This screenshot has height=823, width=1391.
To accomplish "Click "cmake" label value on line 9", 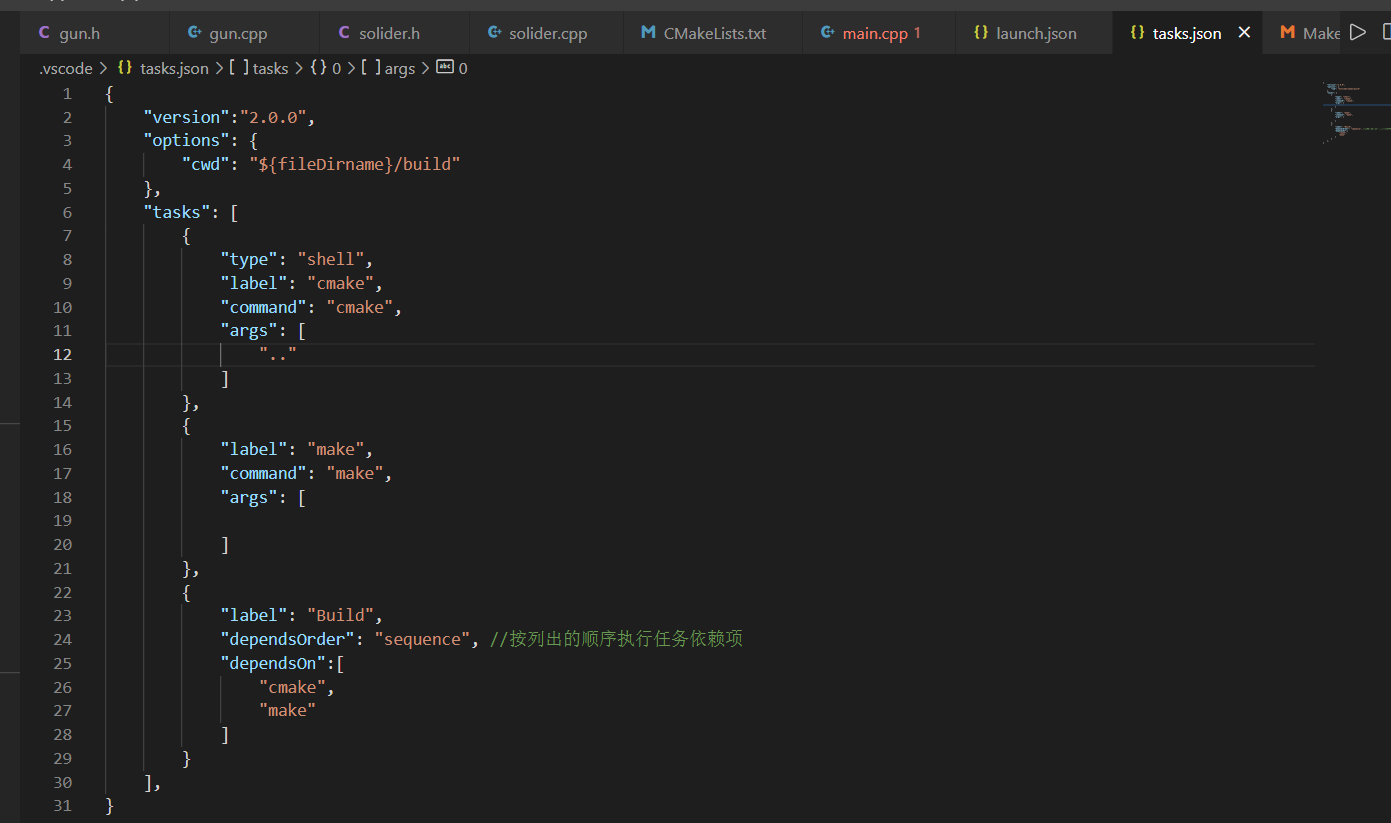I will [x=340, y=283].
